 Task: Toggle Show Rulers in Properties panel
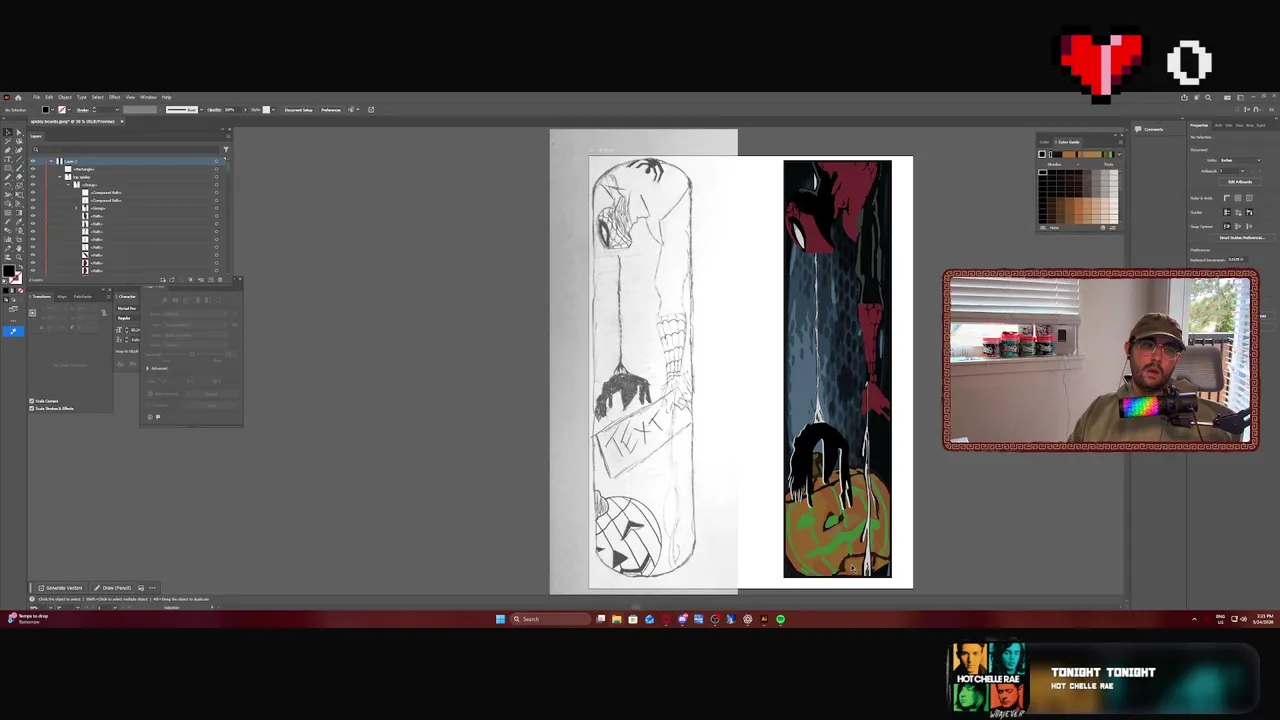(1227, 198)
